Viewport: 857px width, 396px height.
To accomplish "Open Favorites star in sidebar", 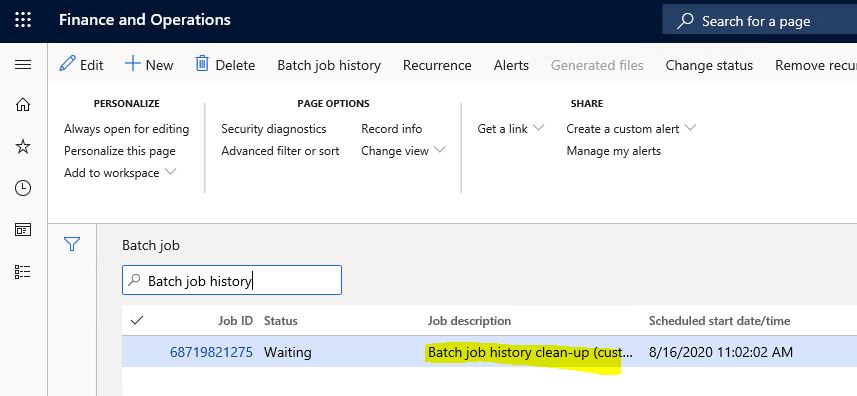I will tap(23, 146).
